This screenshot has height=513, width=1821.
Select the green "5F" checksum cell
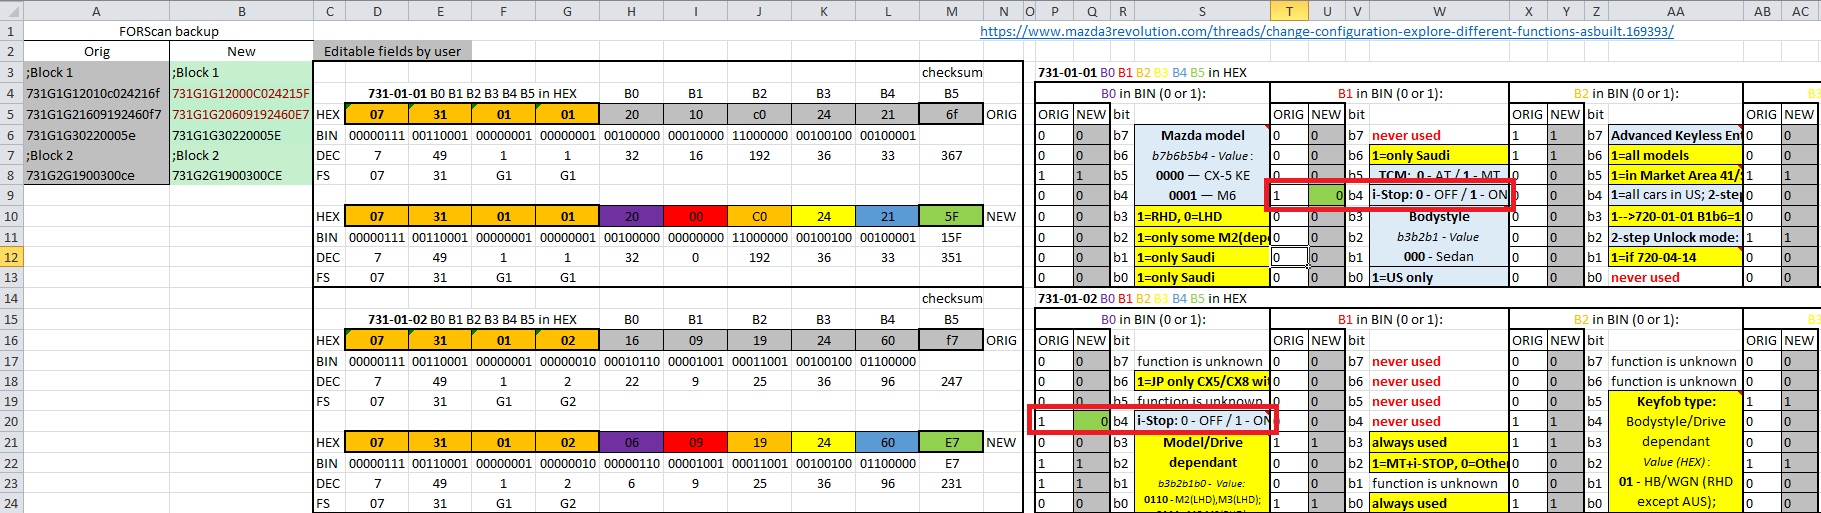951,216
